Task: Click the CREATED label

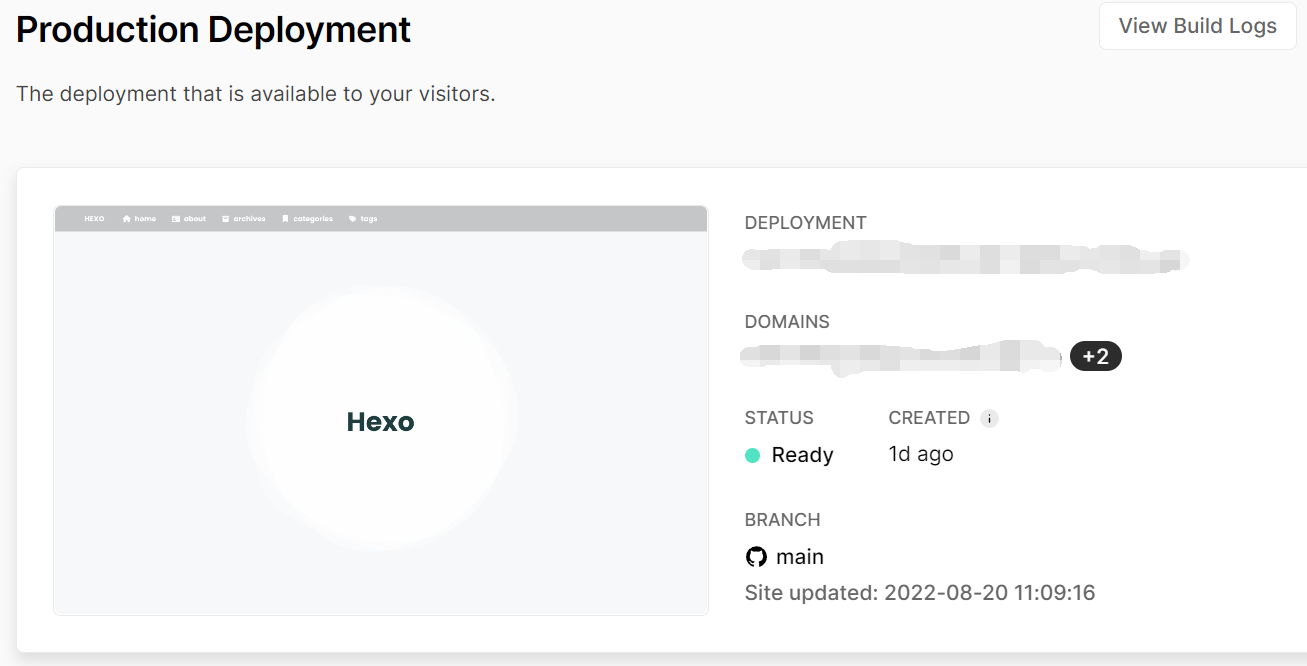Action: [x=929, y=418]
